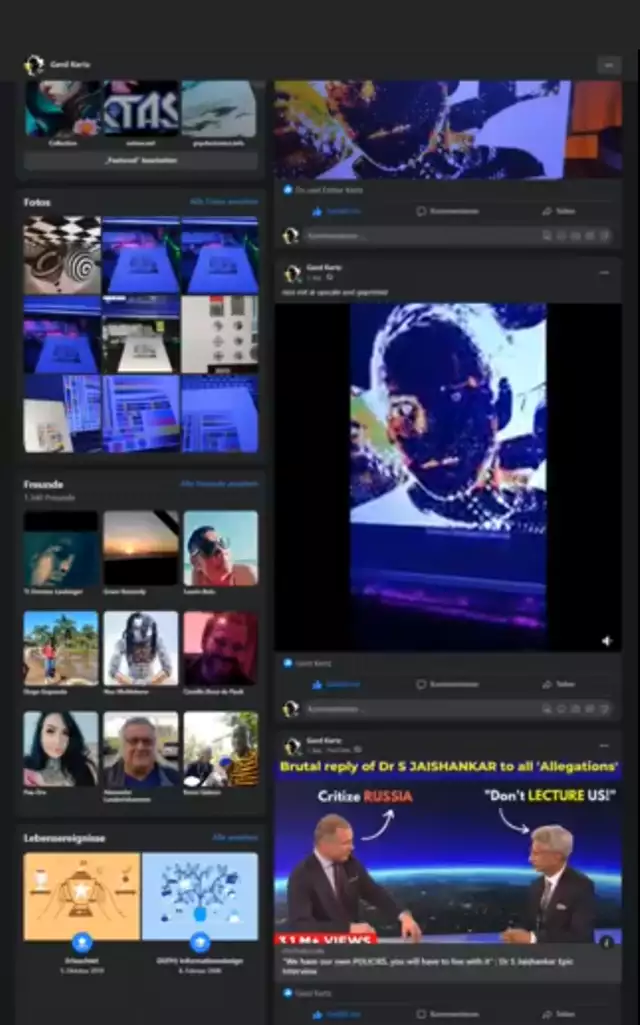The height and width of the screenshot is (1025, 640).
Task: Click the comment field under the video post
Action: 457,709
